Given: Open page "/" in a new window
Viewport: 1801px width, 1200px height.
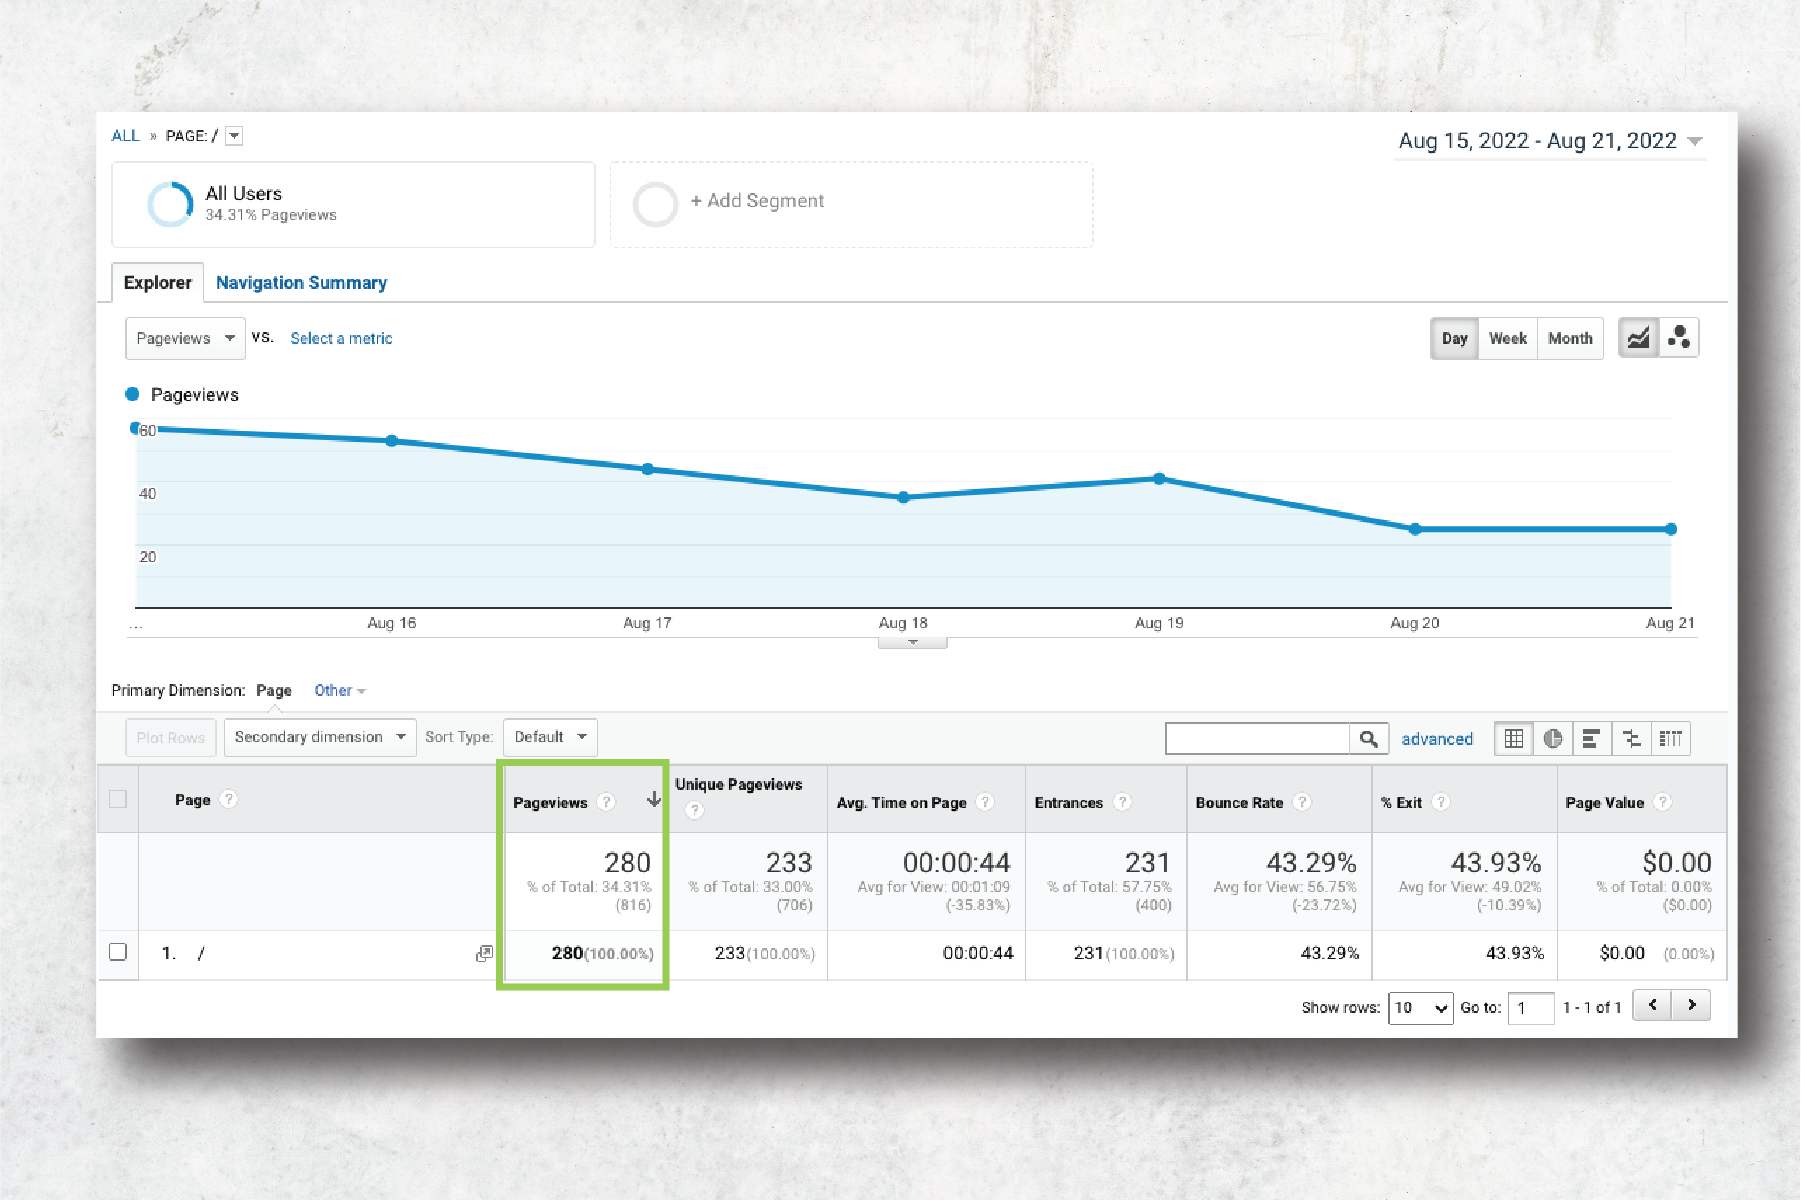Looking at the screenshot, I should 484,954.
